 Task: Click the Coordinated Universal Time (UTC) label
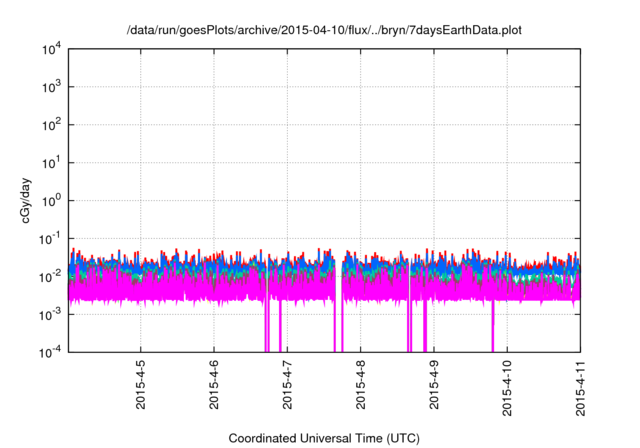click(324, 439)
